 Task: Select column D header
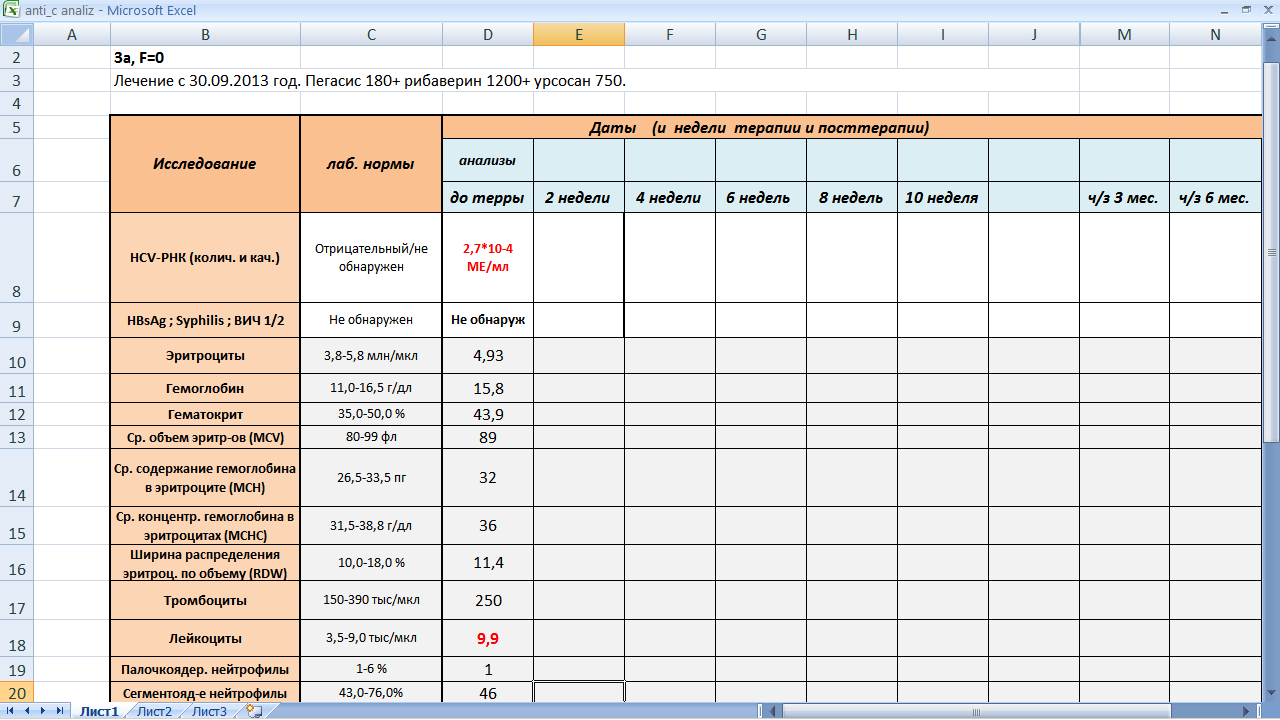[x=487, y=35]
